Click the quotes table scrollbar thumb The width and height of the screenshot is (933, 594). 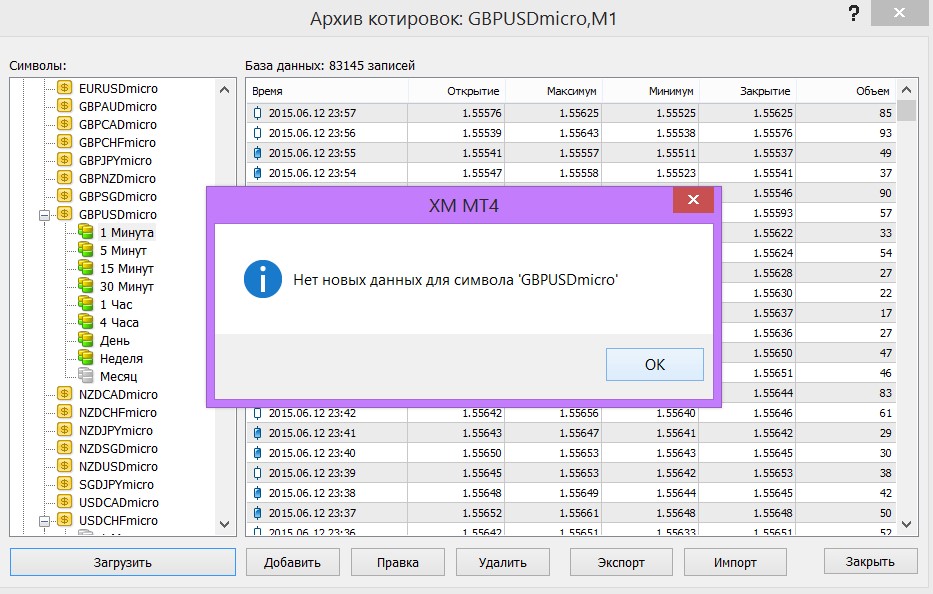pyautogui.click(x=906, y=111)
